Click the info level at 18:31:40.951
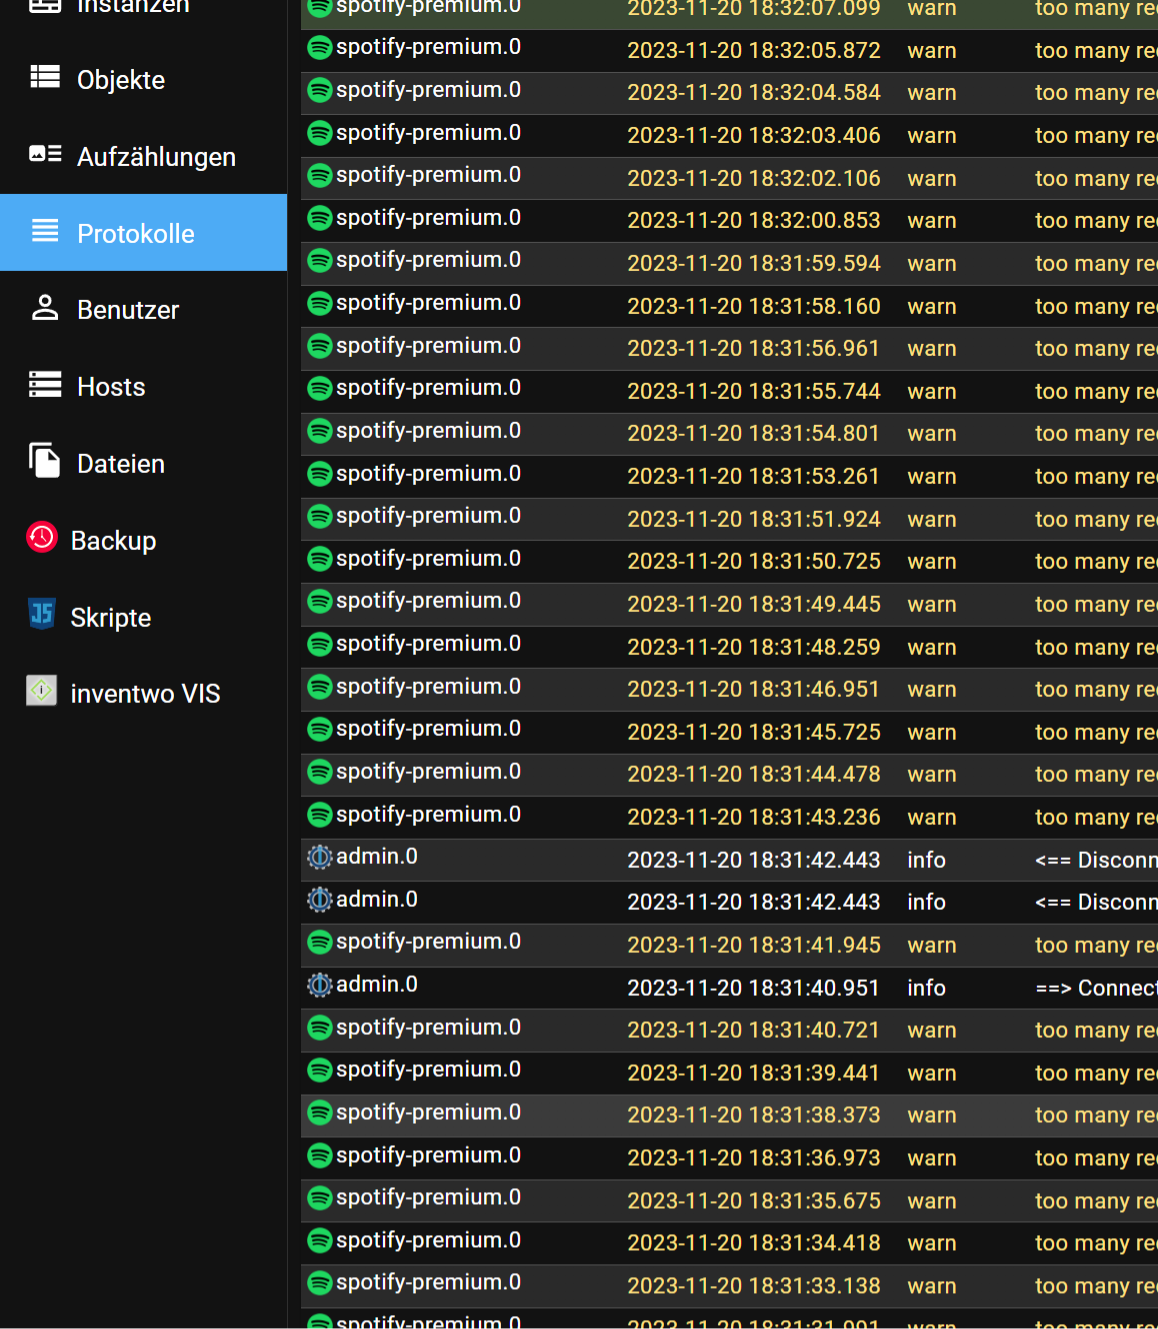1158x1329 pixels. tap(926, 988)
